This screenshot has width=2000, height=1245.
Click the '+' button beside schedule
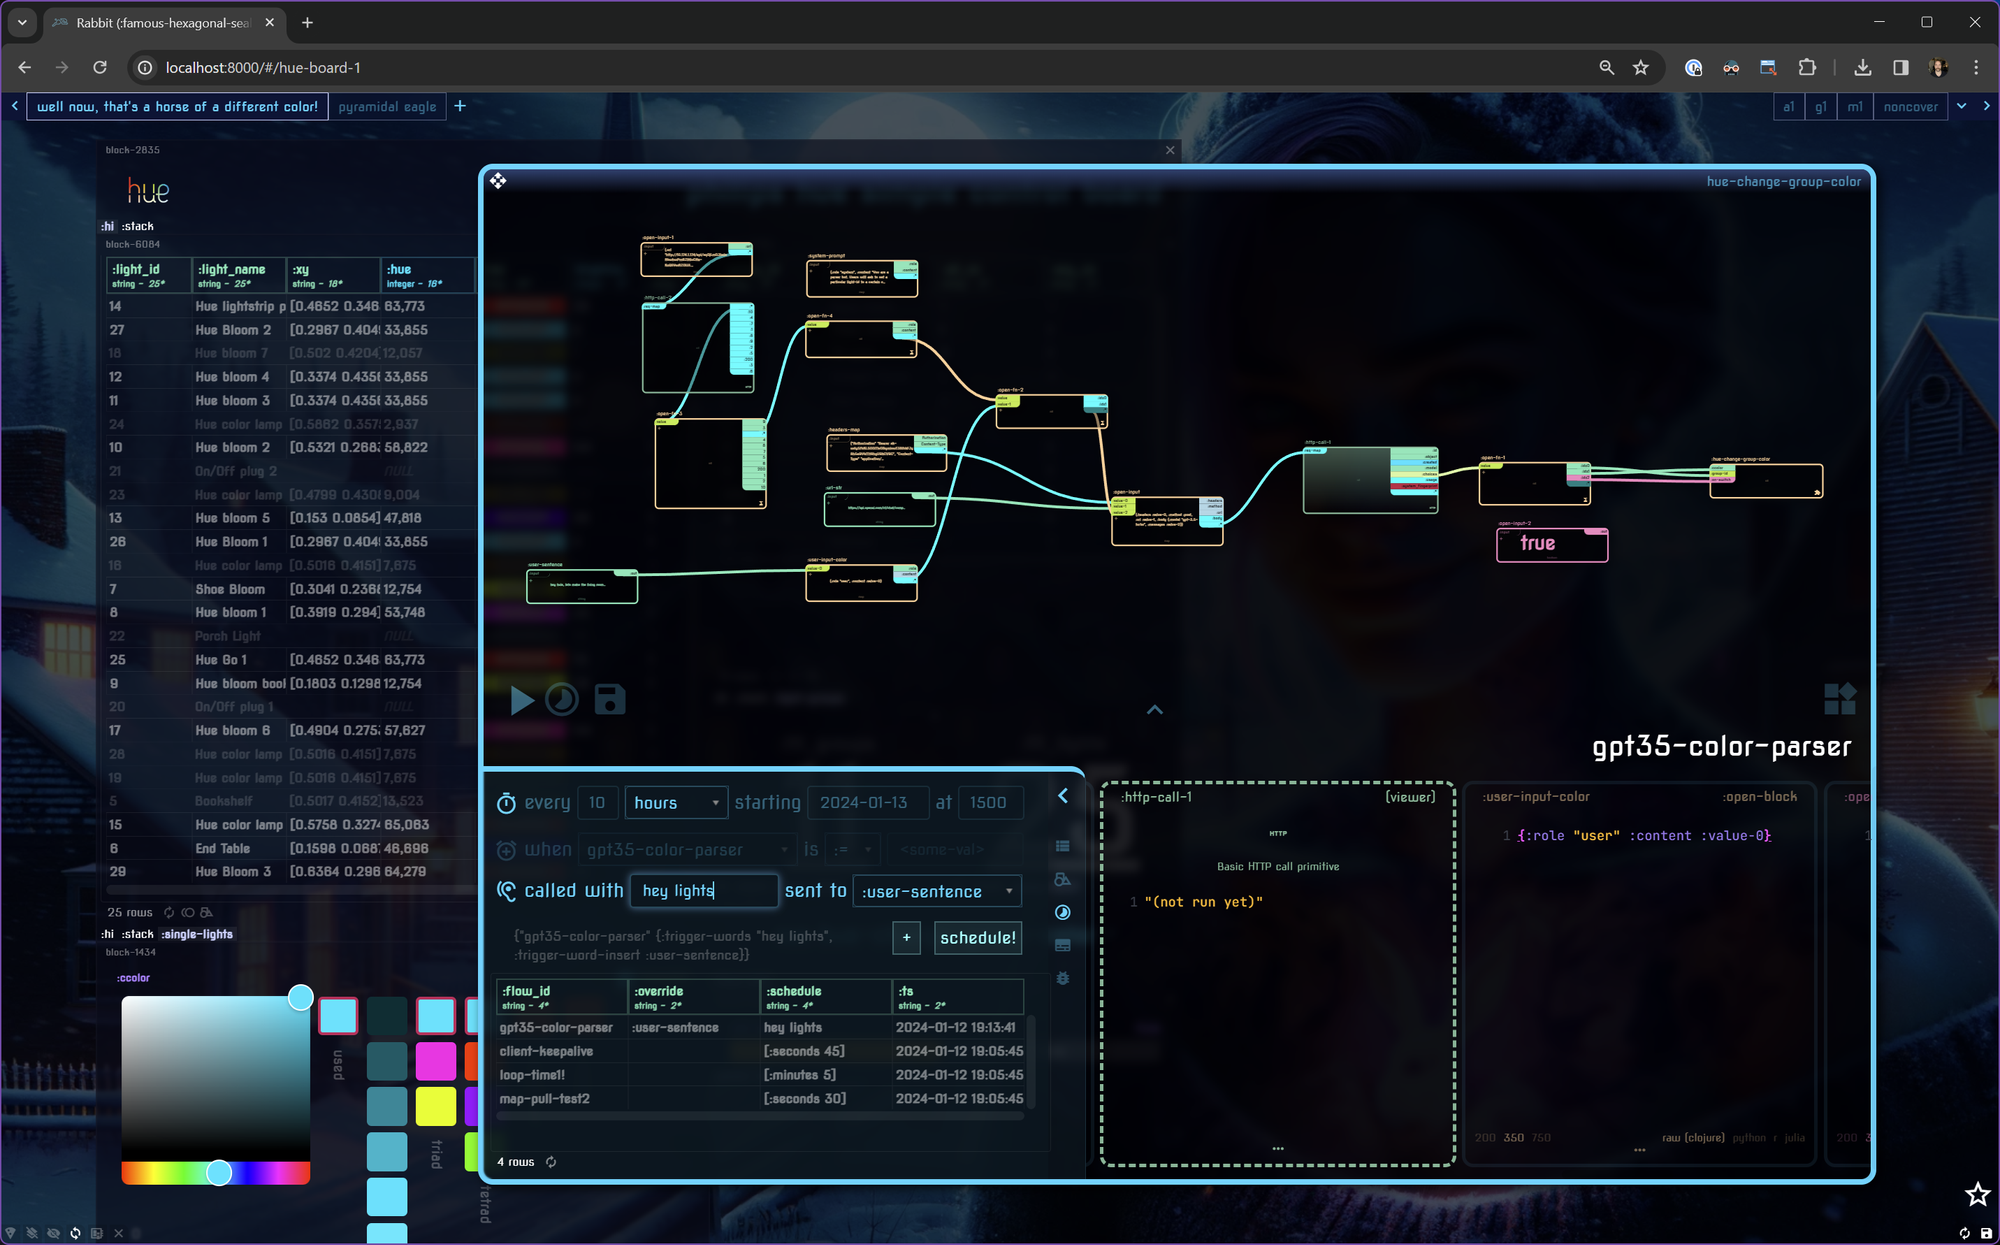coord(906,938)
